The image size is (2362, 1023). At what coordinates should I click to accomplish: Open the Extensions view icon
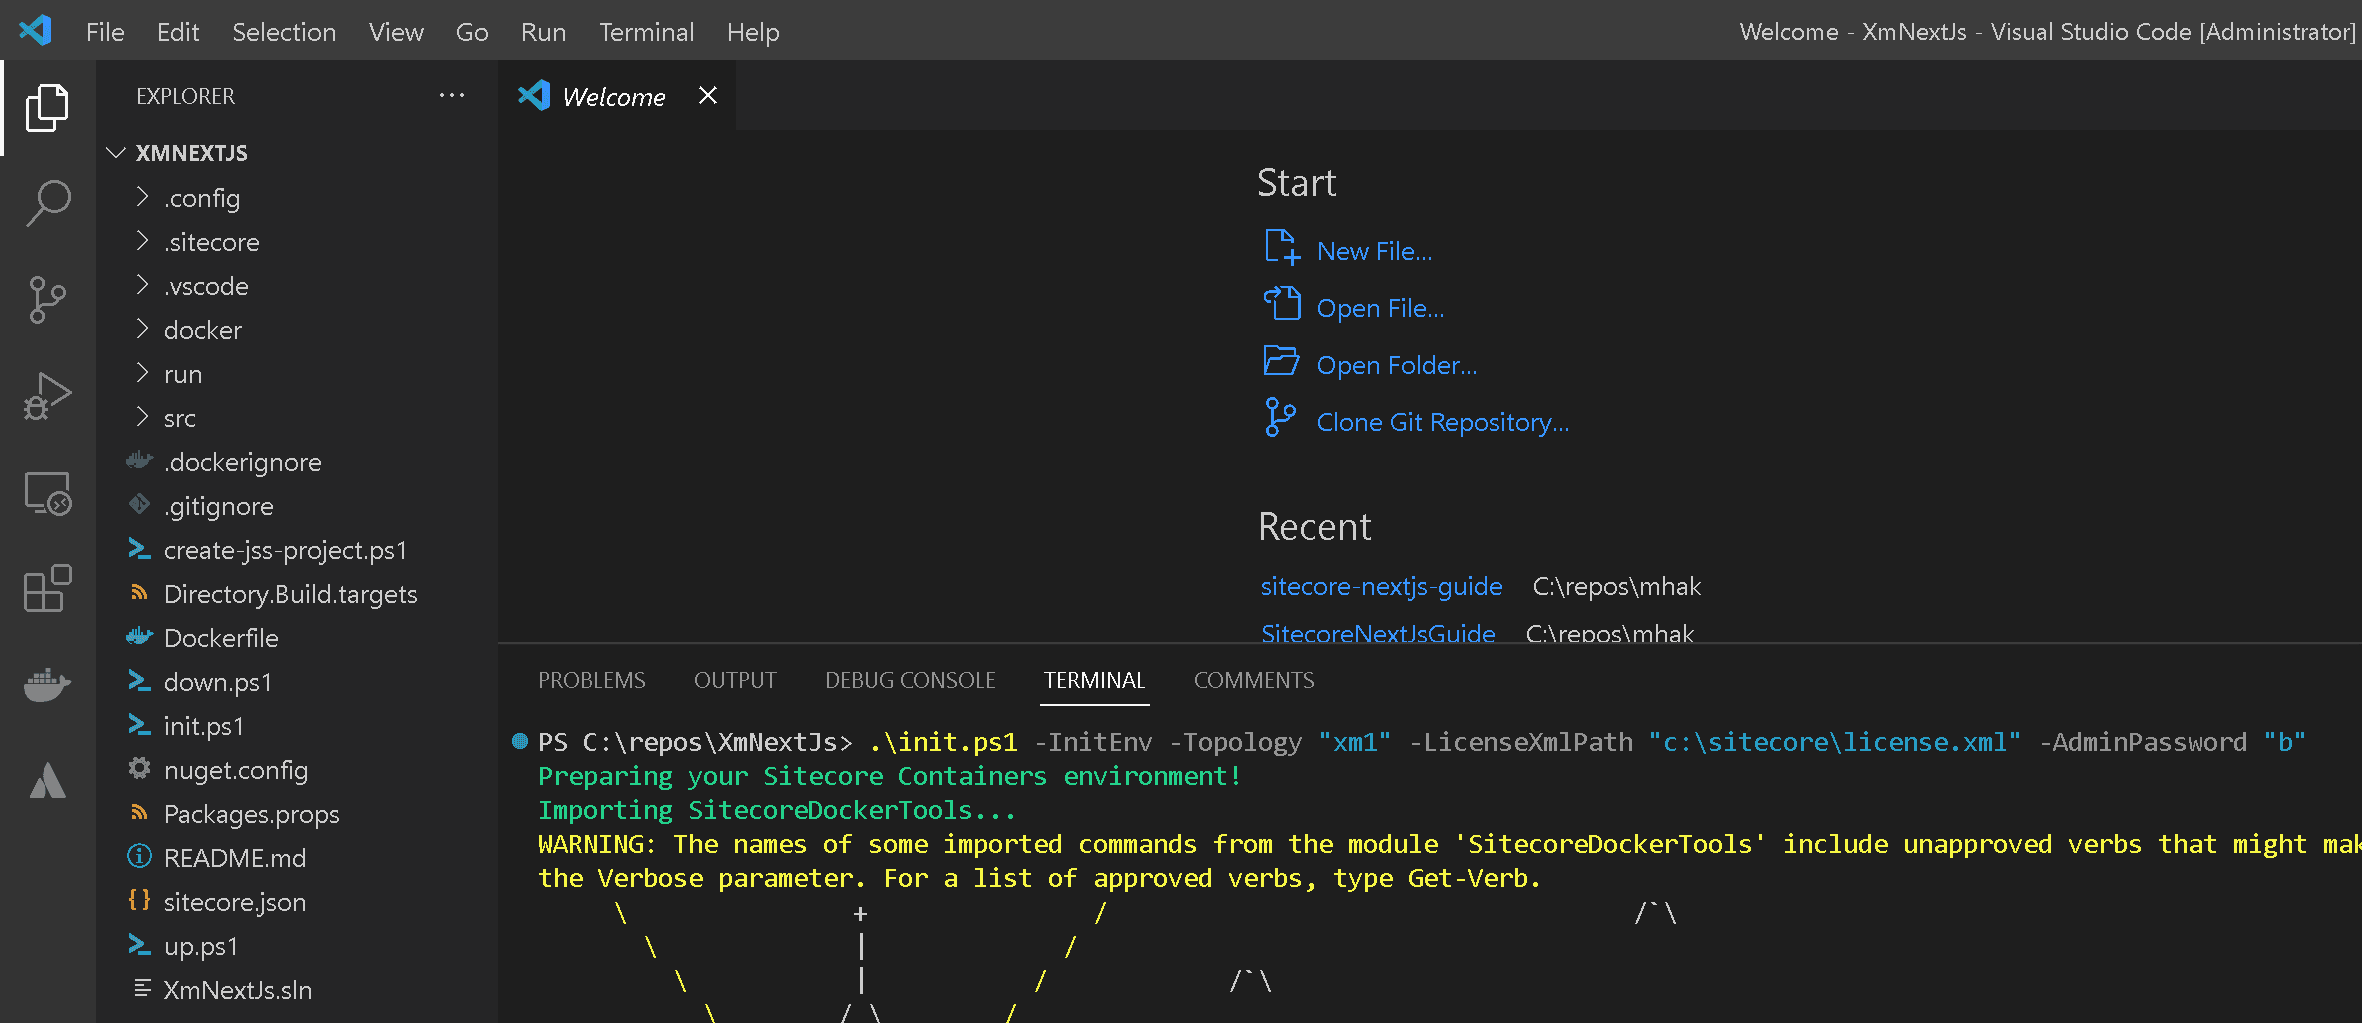[47, 588]
